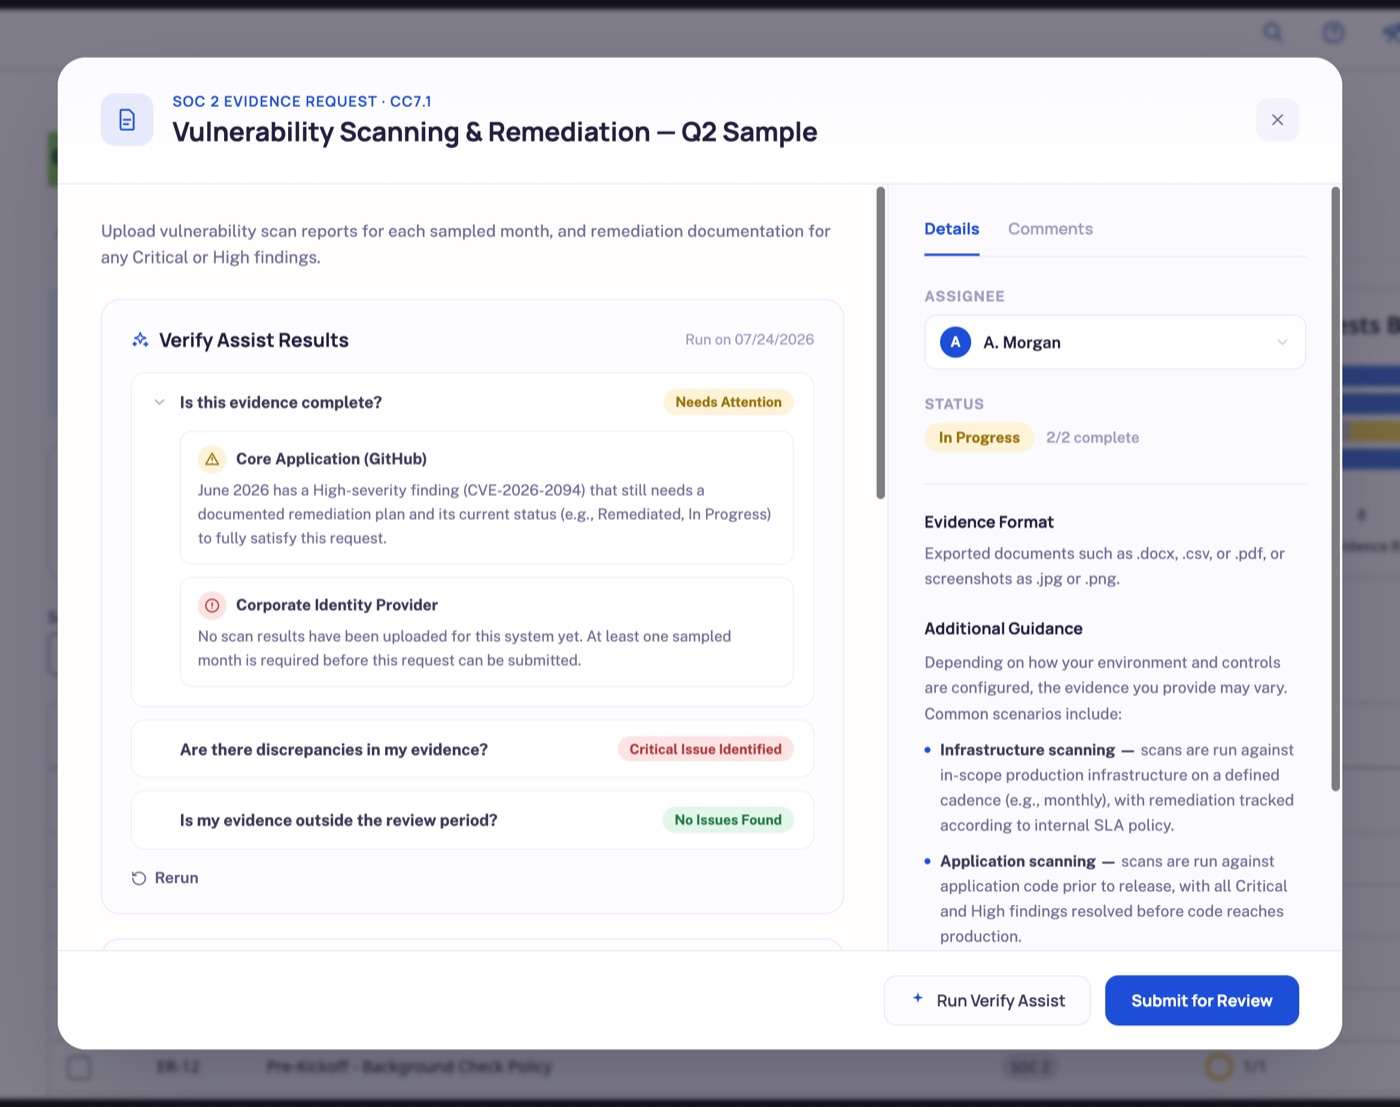
Task: Click the A. Morgan avatar circle
Action: pyautogui.click(x=955, y=342)
